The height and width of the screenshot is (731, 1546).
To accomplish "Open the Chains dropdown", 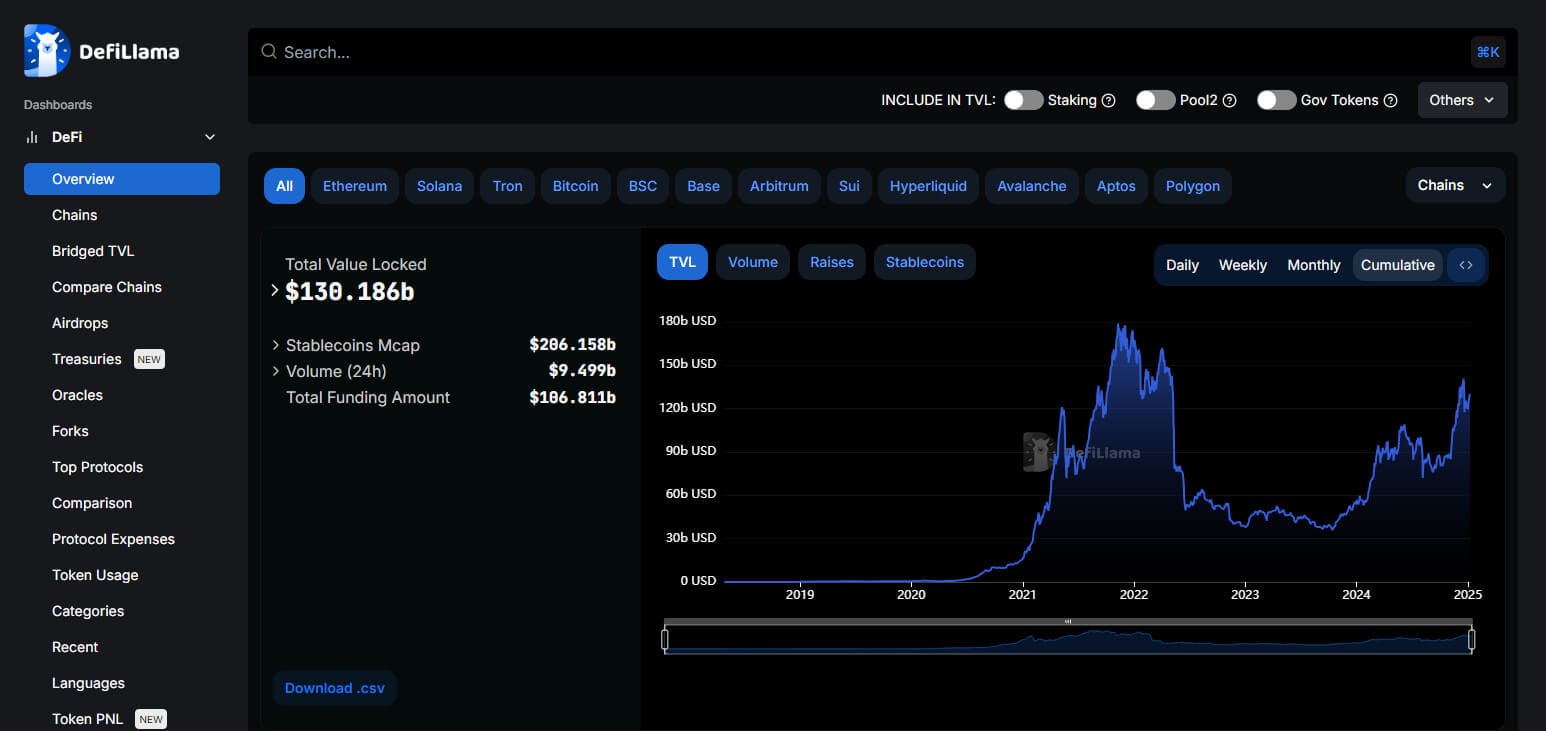I will (1455, 185).
